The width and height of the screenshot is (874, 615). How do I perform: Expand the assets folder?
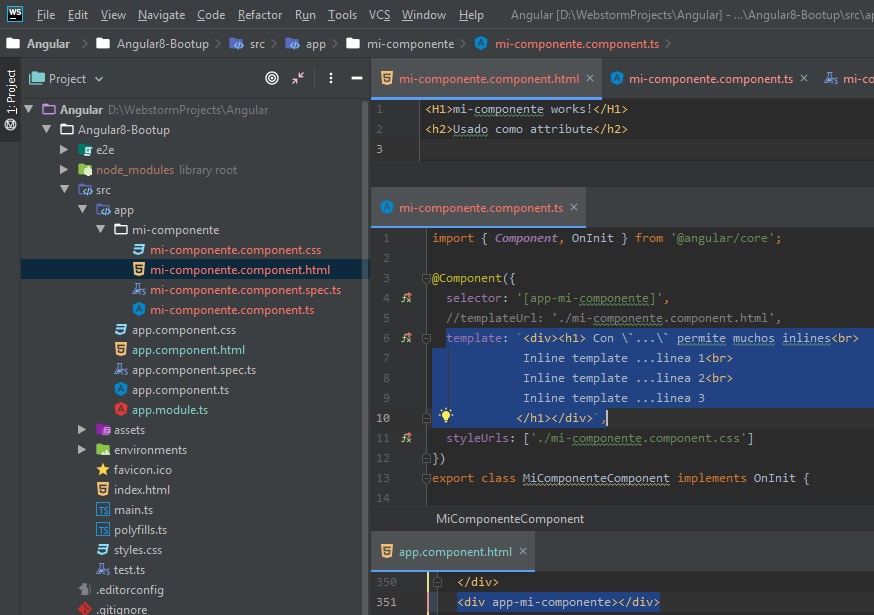coord(83,430)
